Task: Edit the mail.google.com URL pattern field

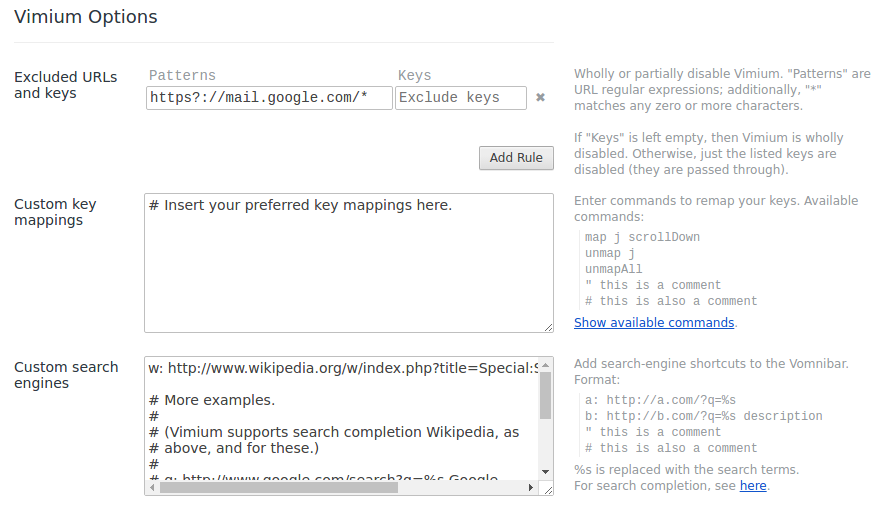Action: click(x=269, y=98)
